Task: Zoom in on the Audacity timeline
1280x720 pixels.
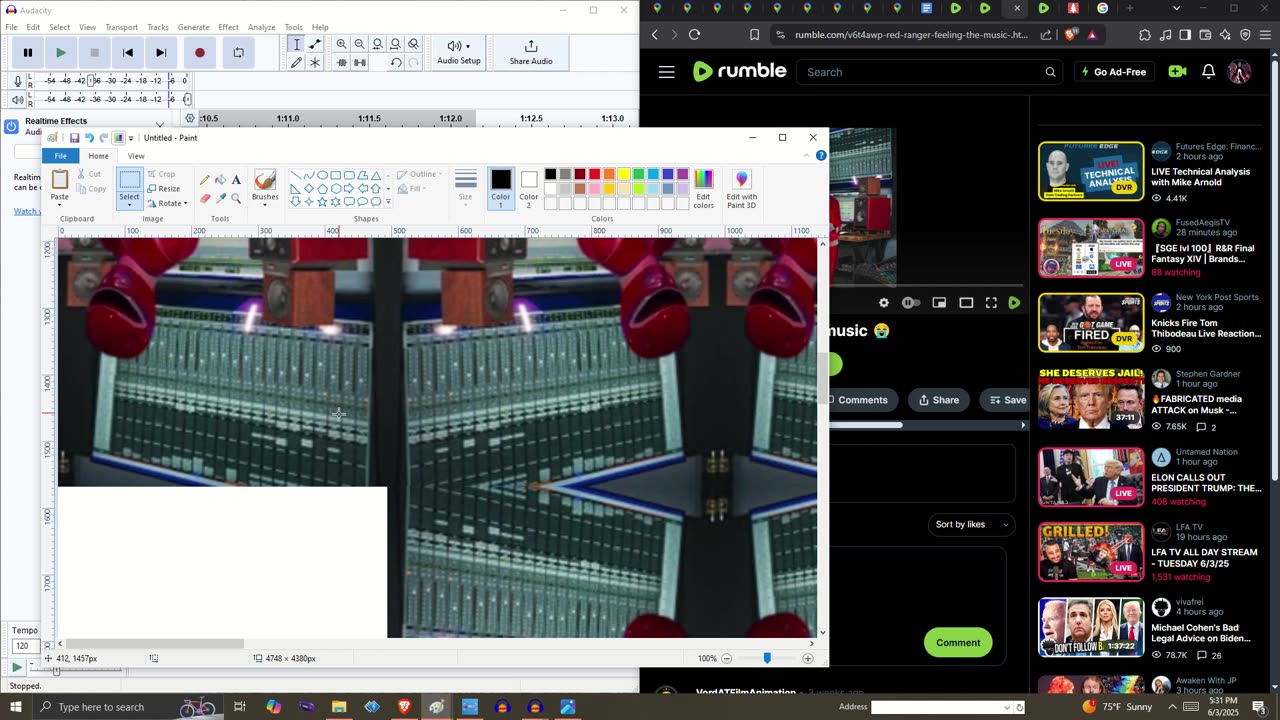Action: point(342,44)
